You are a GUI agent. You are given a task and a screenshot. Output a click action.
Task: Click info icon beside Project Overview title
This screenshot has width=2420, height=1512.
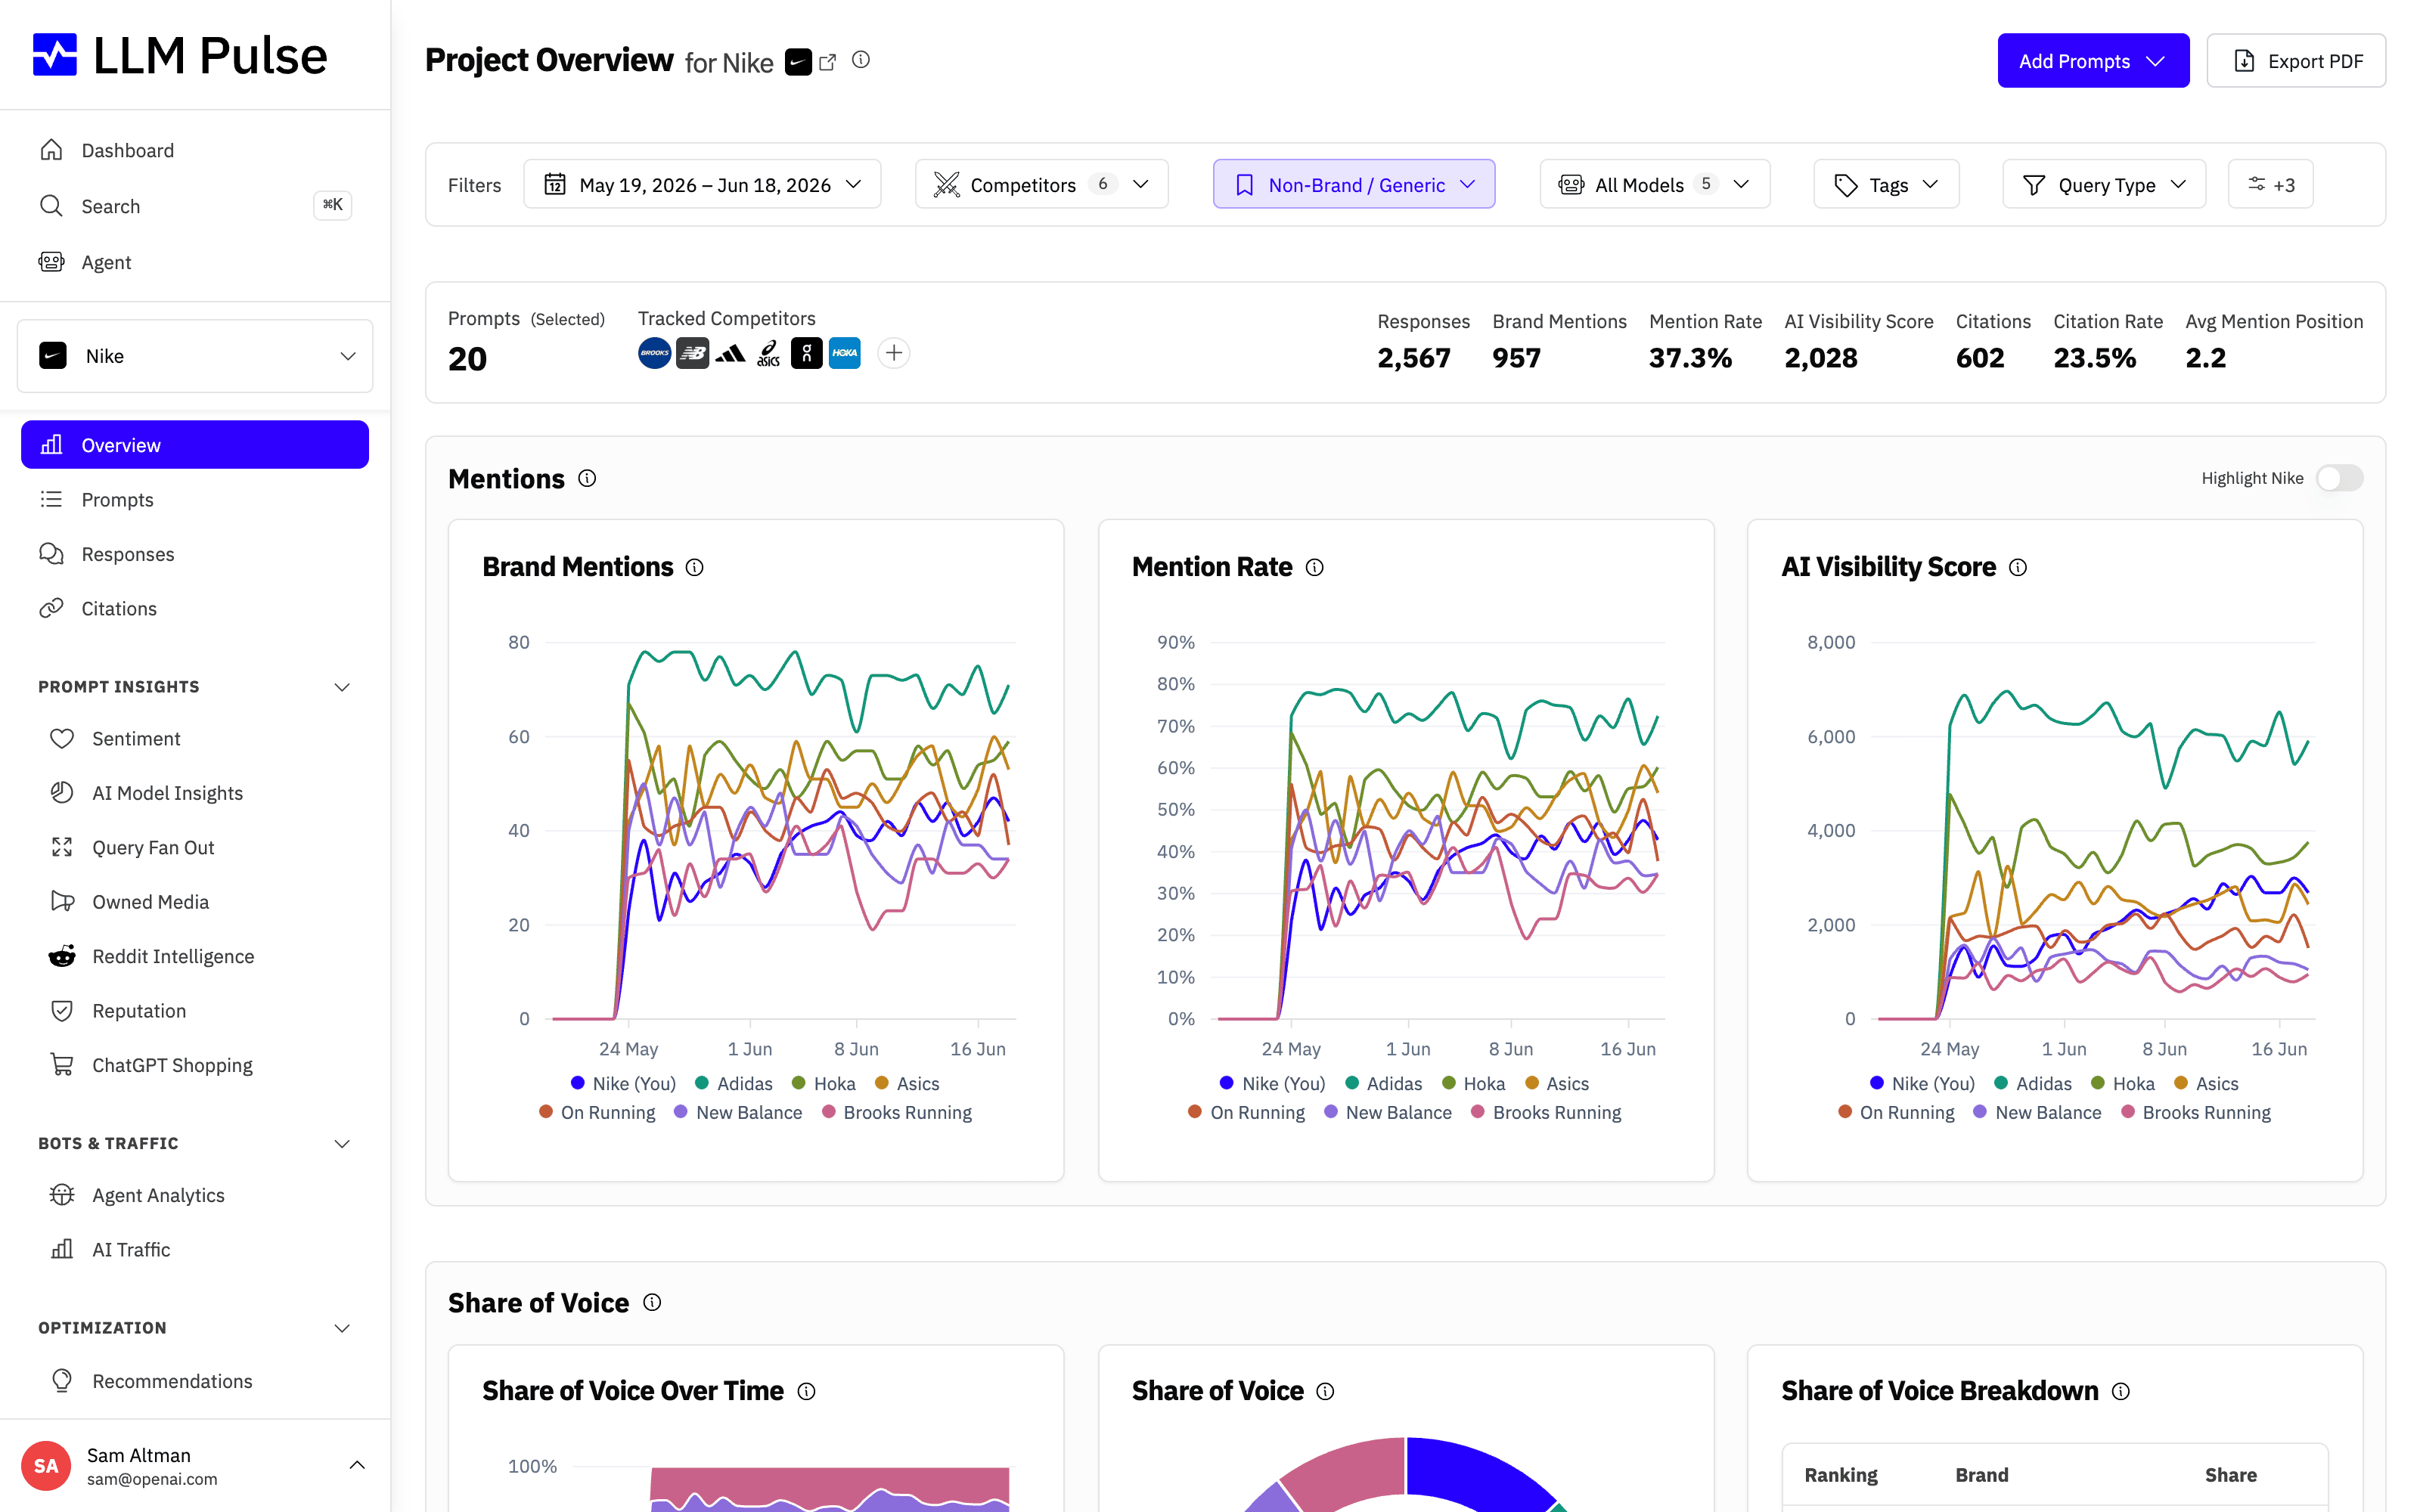click(x=861, y=60)
